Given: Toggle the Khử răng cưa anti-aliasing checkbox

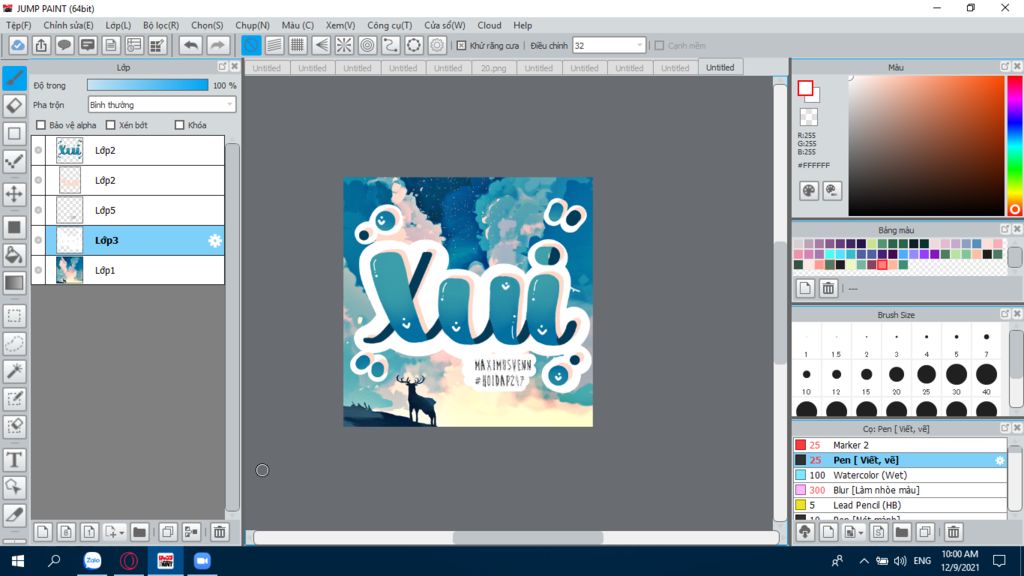Looking at the screenshot, I should pos(462,46).
